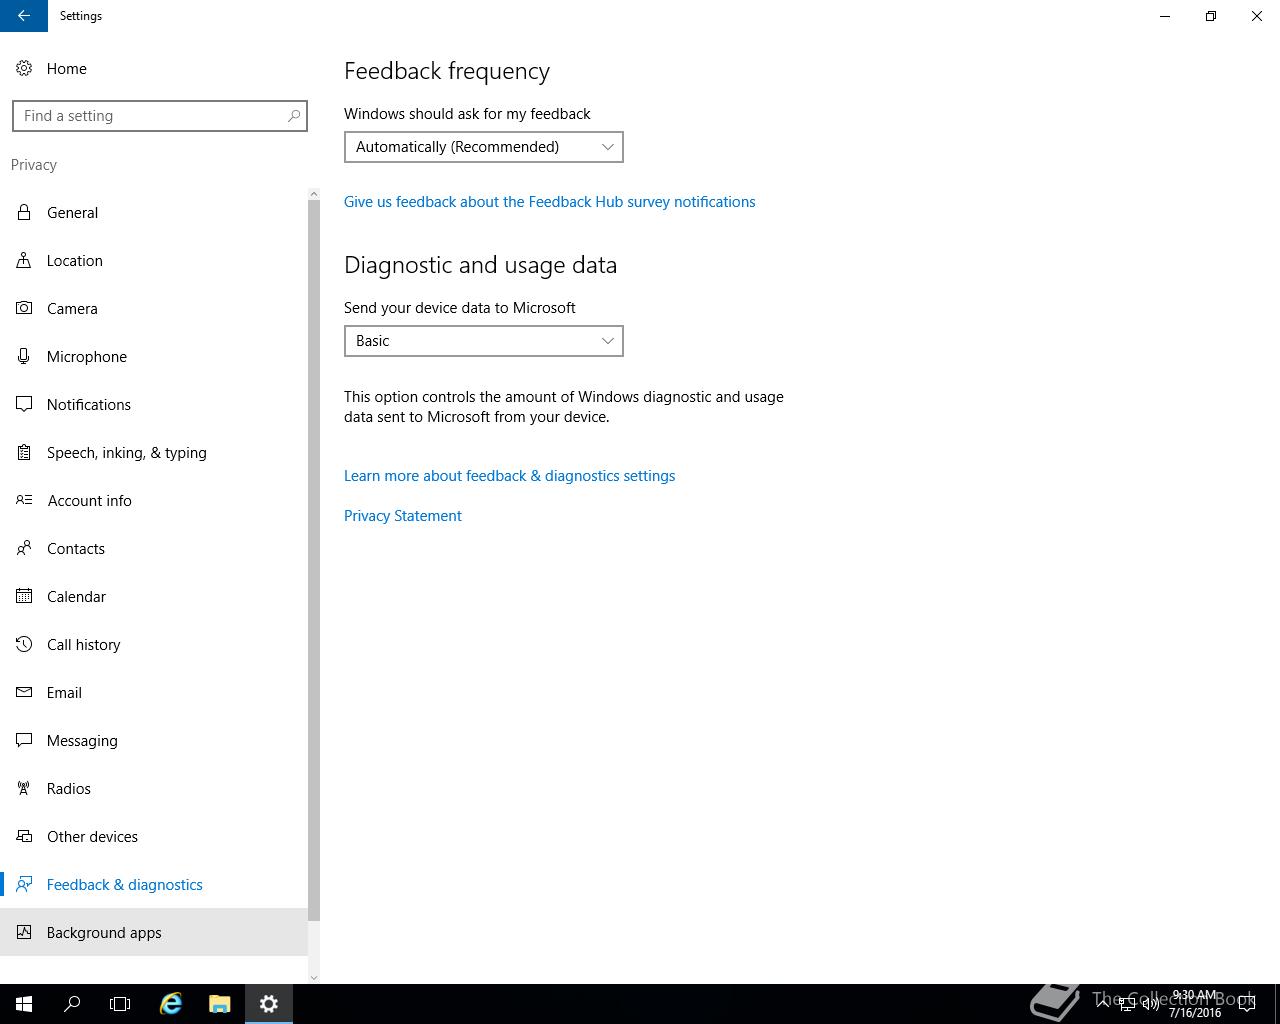
Task: Open Task View on taskbar
Action: click(x=120, y=1004)
